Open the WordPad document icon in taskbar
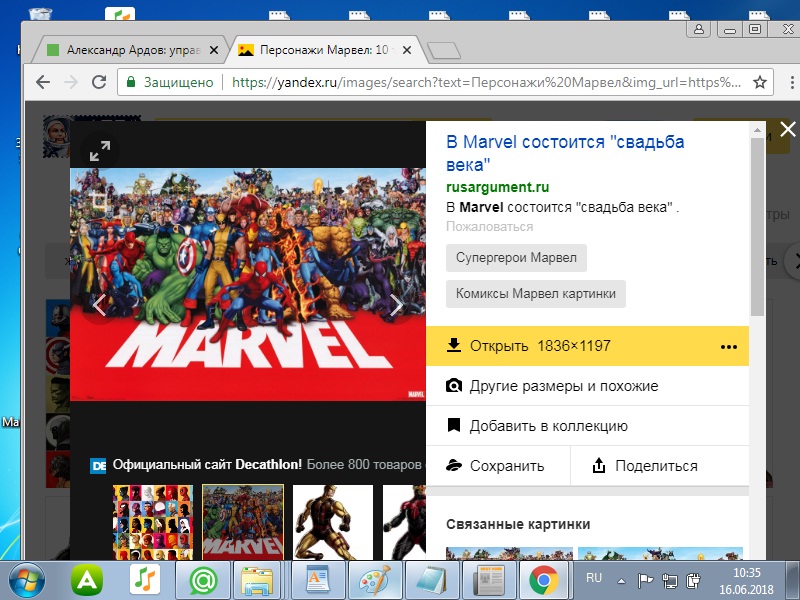The image size is (800, 600). click(318, 581)
